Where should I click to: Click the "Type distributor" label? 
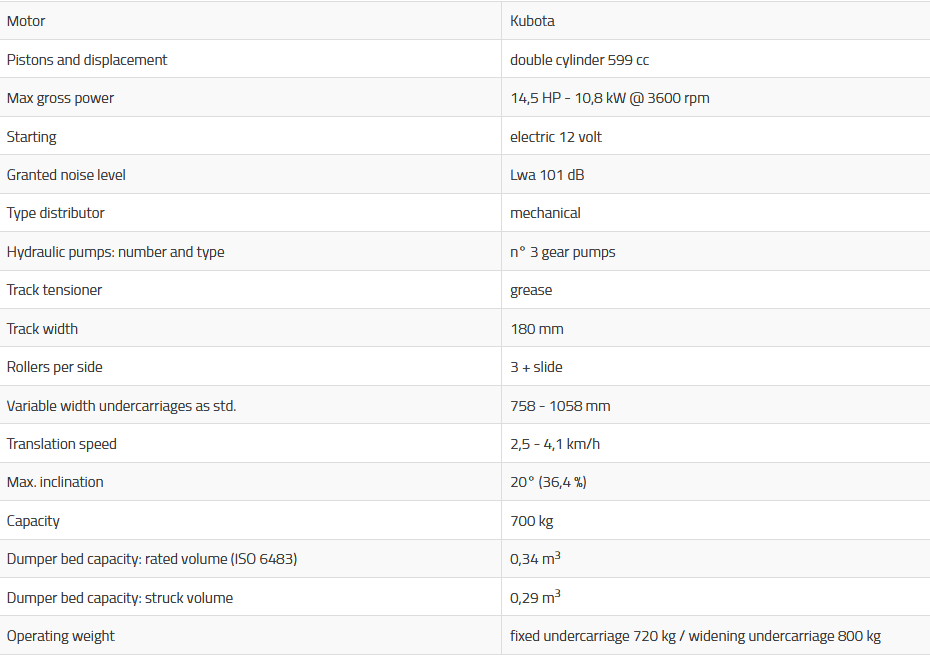56,213
